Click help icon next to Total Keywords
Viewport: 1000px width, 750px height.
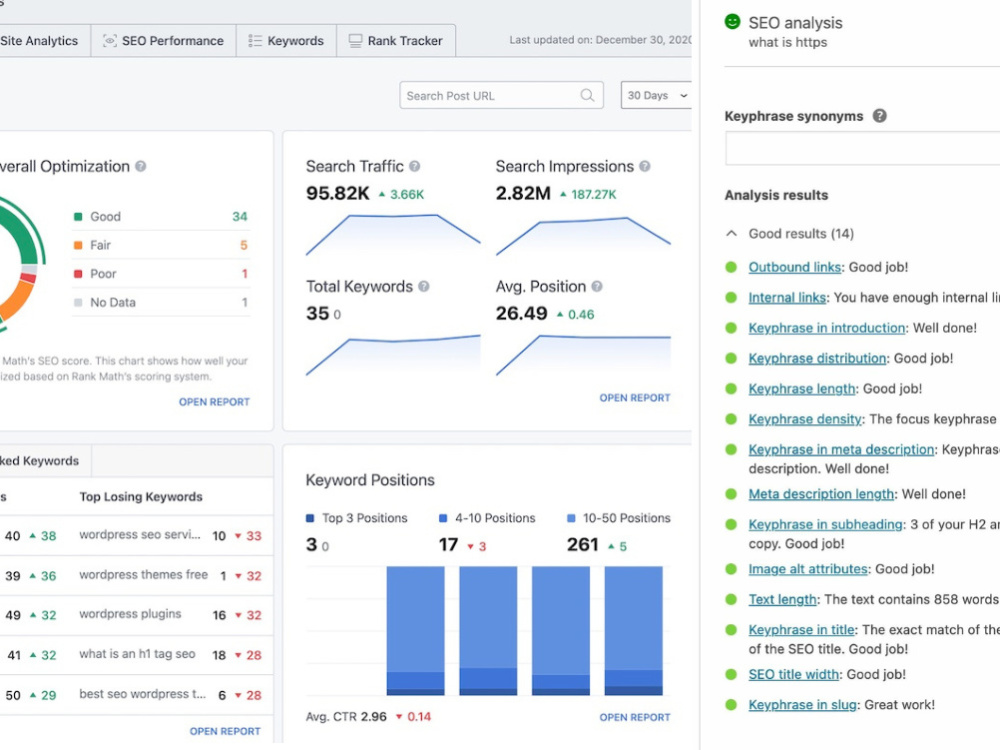tap(423, 286)
